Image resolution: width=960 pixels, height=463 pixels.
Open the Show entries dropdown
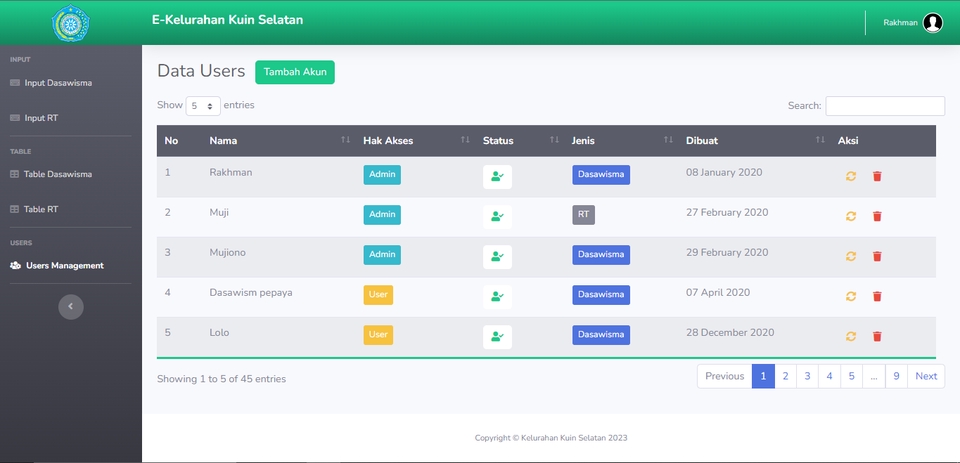pyautogui.click(x=203, y=106)
